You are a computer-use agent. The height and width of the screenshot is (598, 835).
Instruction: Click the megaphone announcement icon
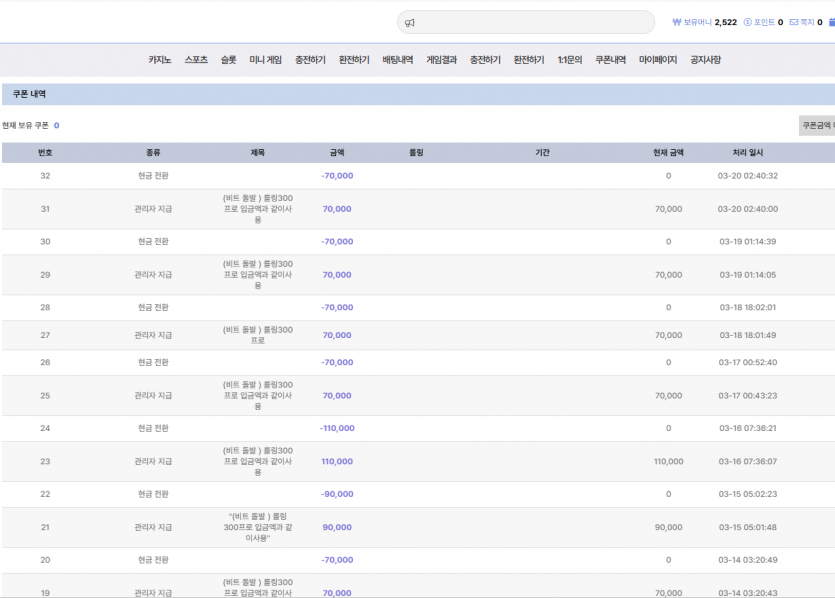tap(410, 23)
